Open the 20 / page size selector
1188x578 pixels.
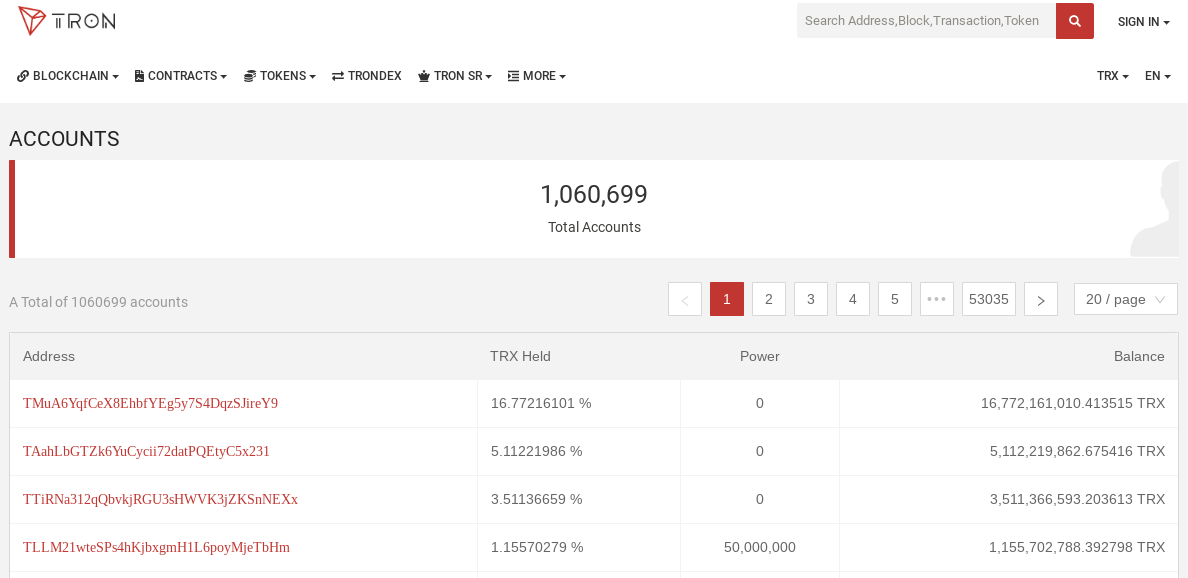(x=1126, y=299)
